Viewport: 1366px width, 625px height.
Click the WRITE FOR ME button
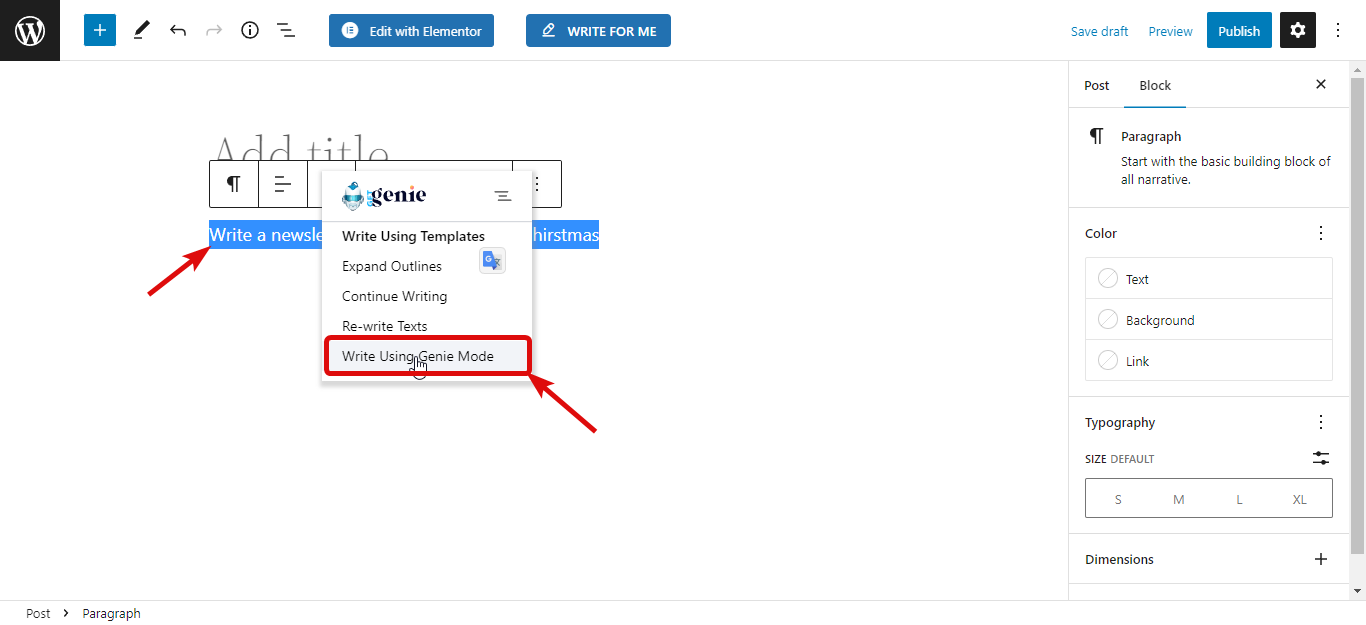pyautogui.click(x=598, y=31)
